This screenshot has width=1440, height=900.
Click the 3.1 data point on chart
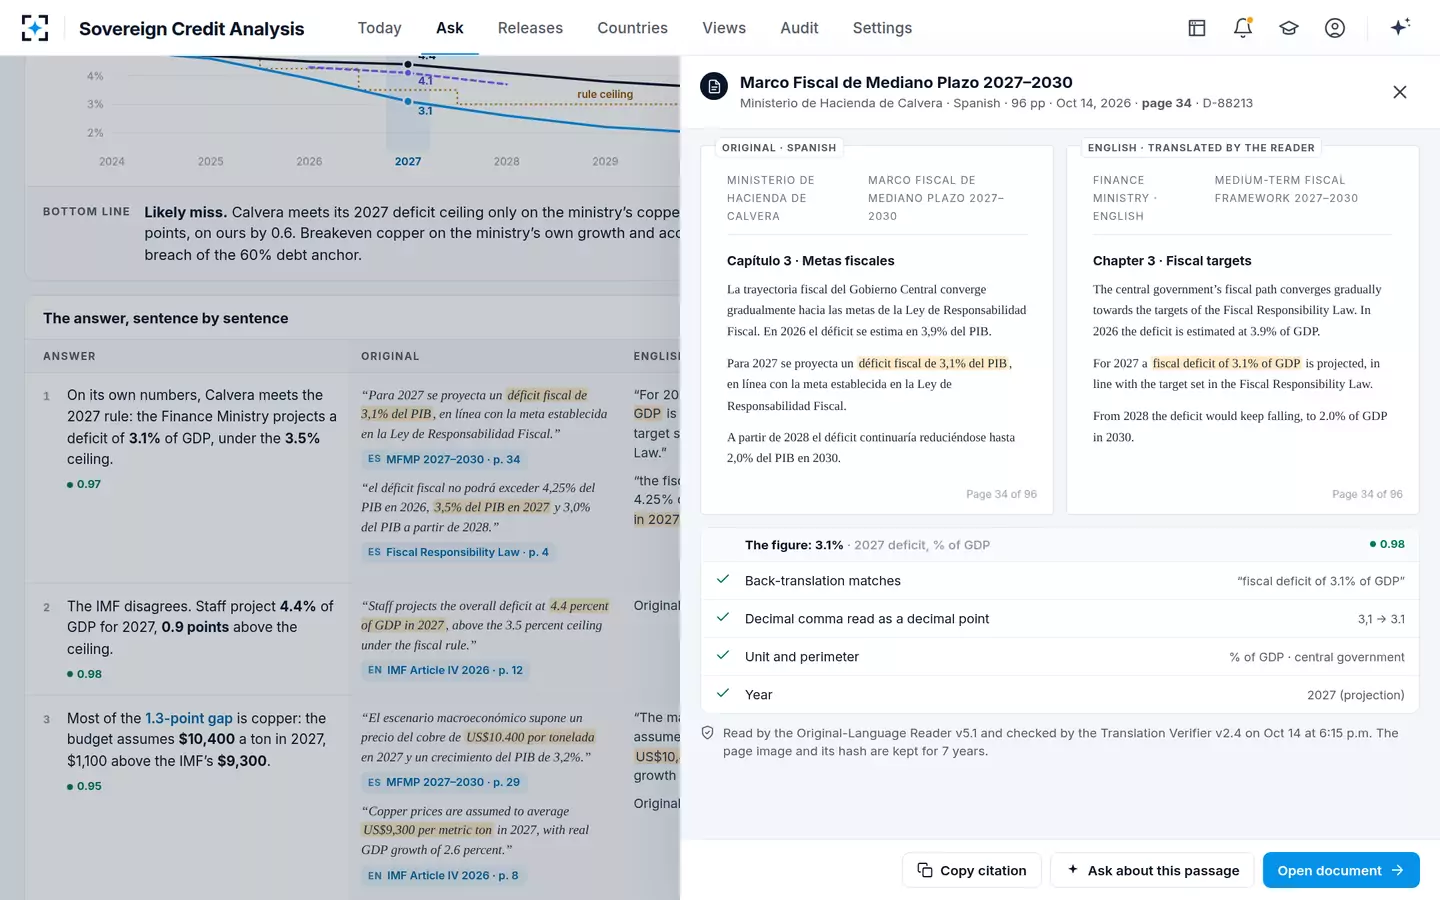point(408,101)
